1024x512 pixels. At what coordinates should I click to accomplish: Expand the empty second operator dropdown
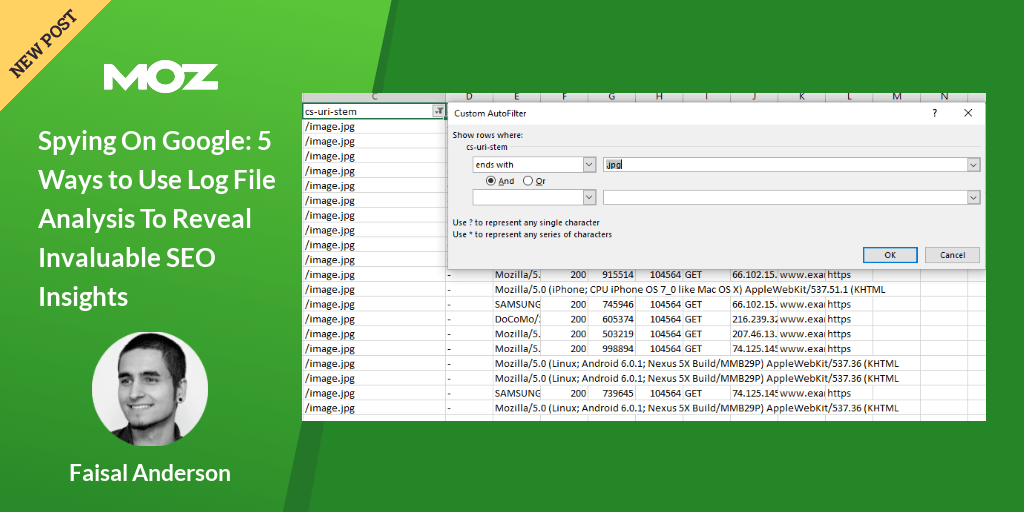(590, 197)
